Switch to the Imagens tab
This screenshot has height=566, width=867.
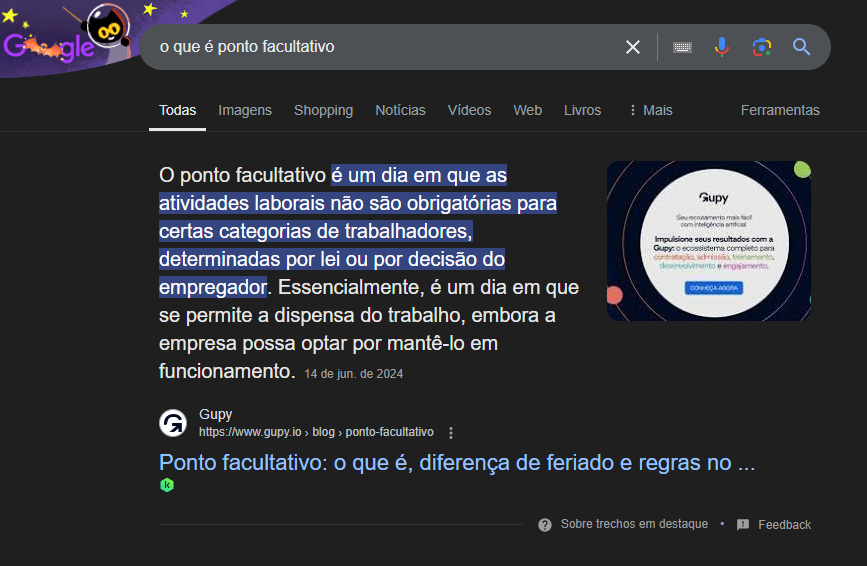(x=245, y=110)
